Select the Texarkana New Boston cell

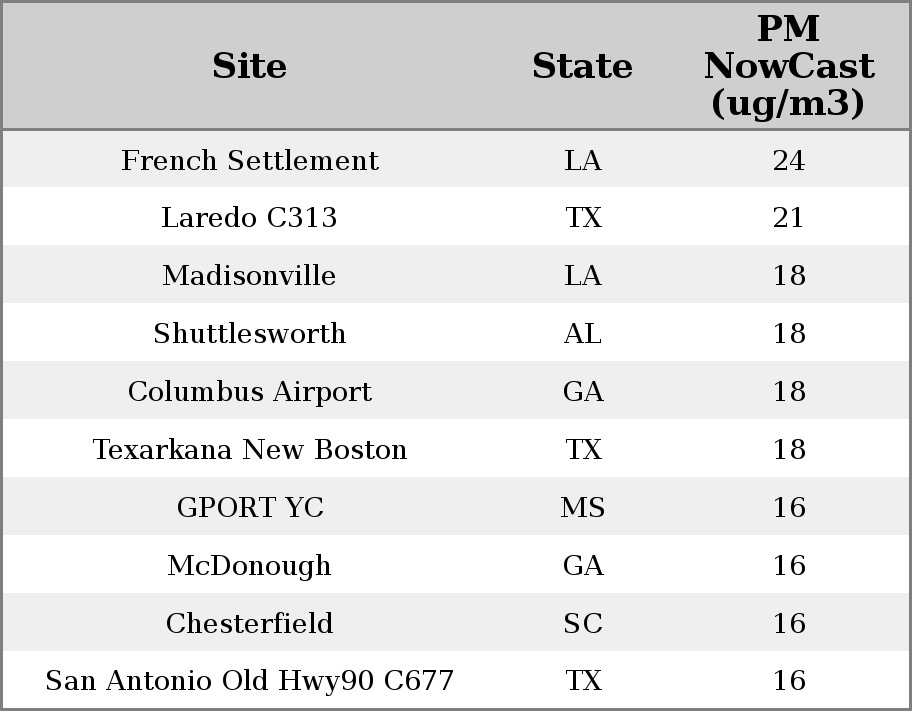pyautogui.click(x=250, y=449)
